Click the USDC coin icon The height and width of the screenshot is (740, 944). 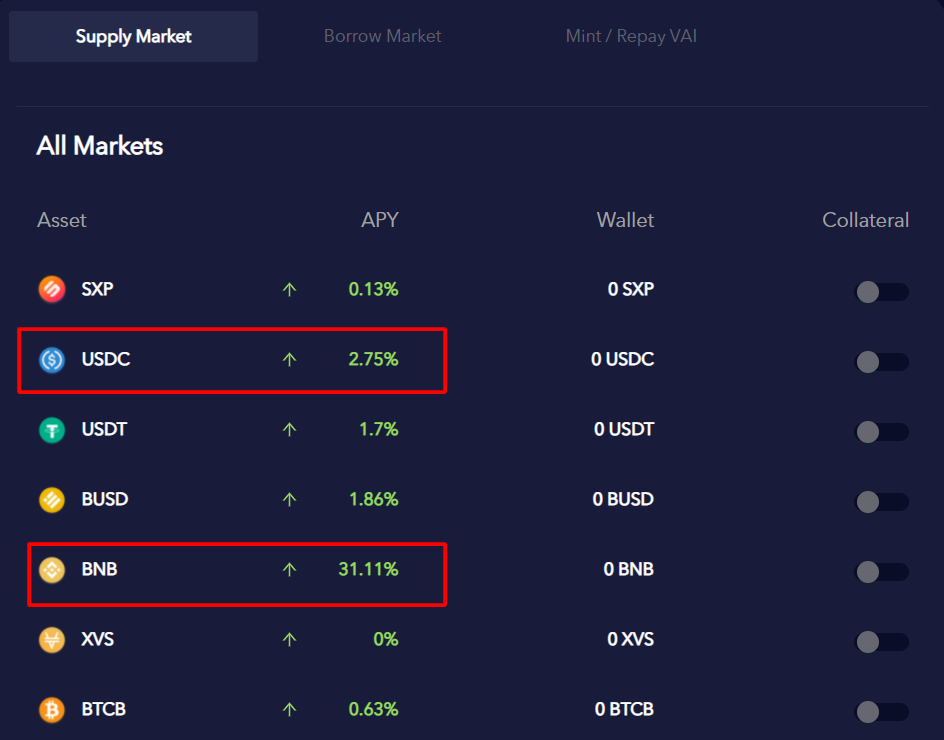tap(52, 360)
